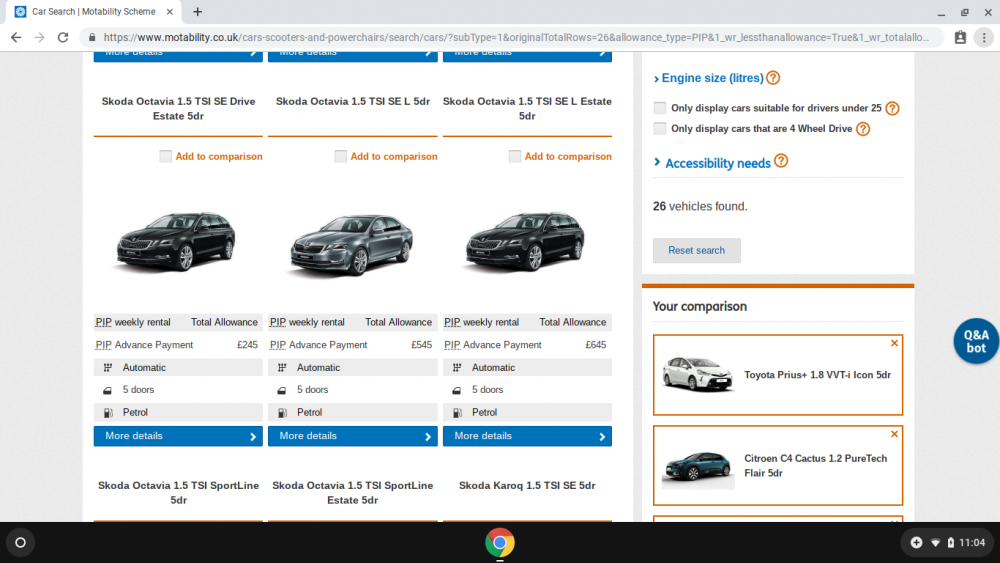Screen dimensions: 1000x563
Task: Open Skoda Octavia 1.5 TSI SE Drive Estate title
Action: 178,108
